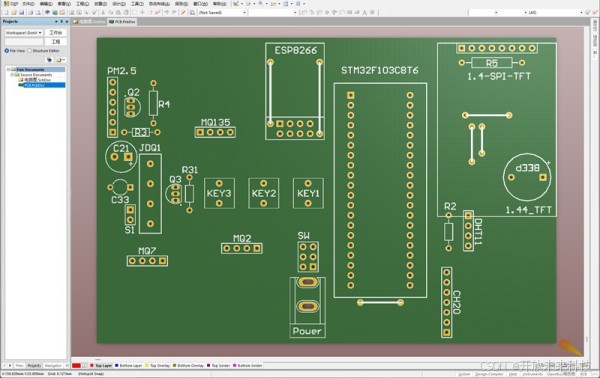Select the File View radio button

point(7,51)
